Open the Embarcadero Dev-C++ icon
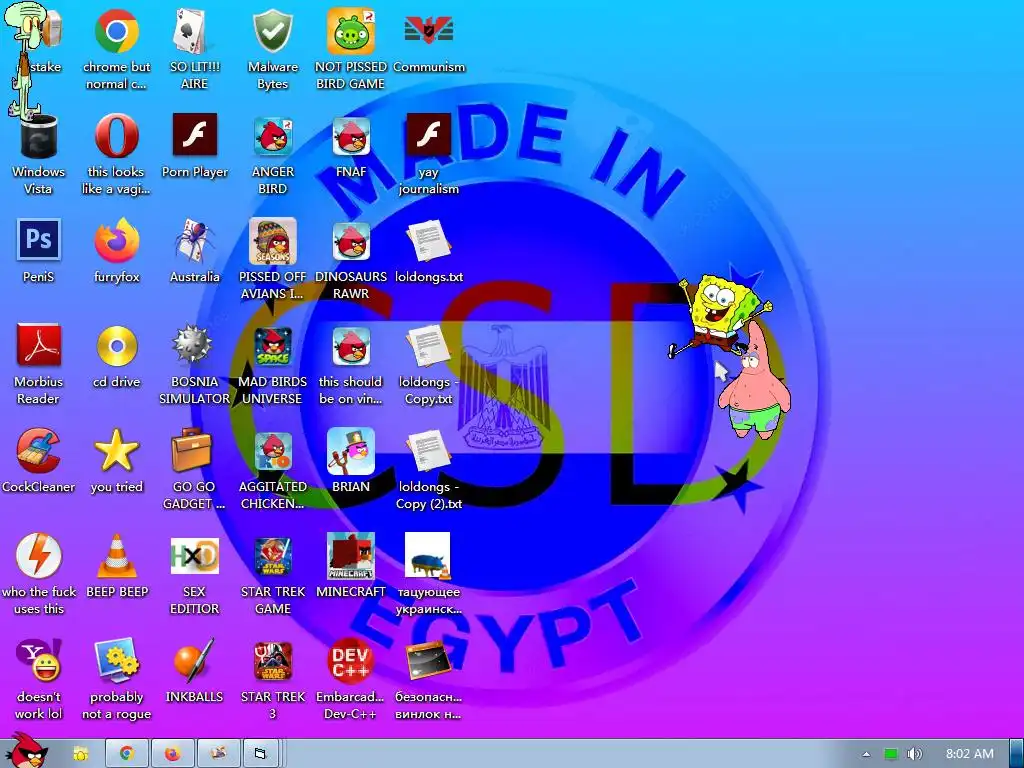 click(x=351, y=660)
